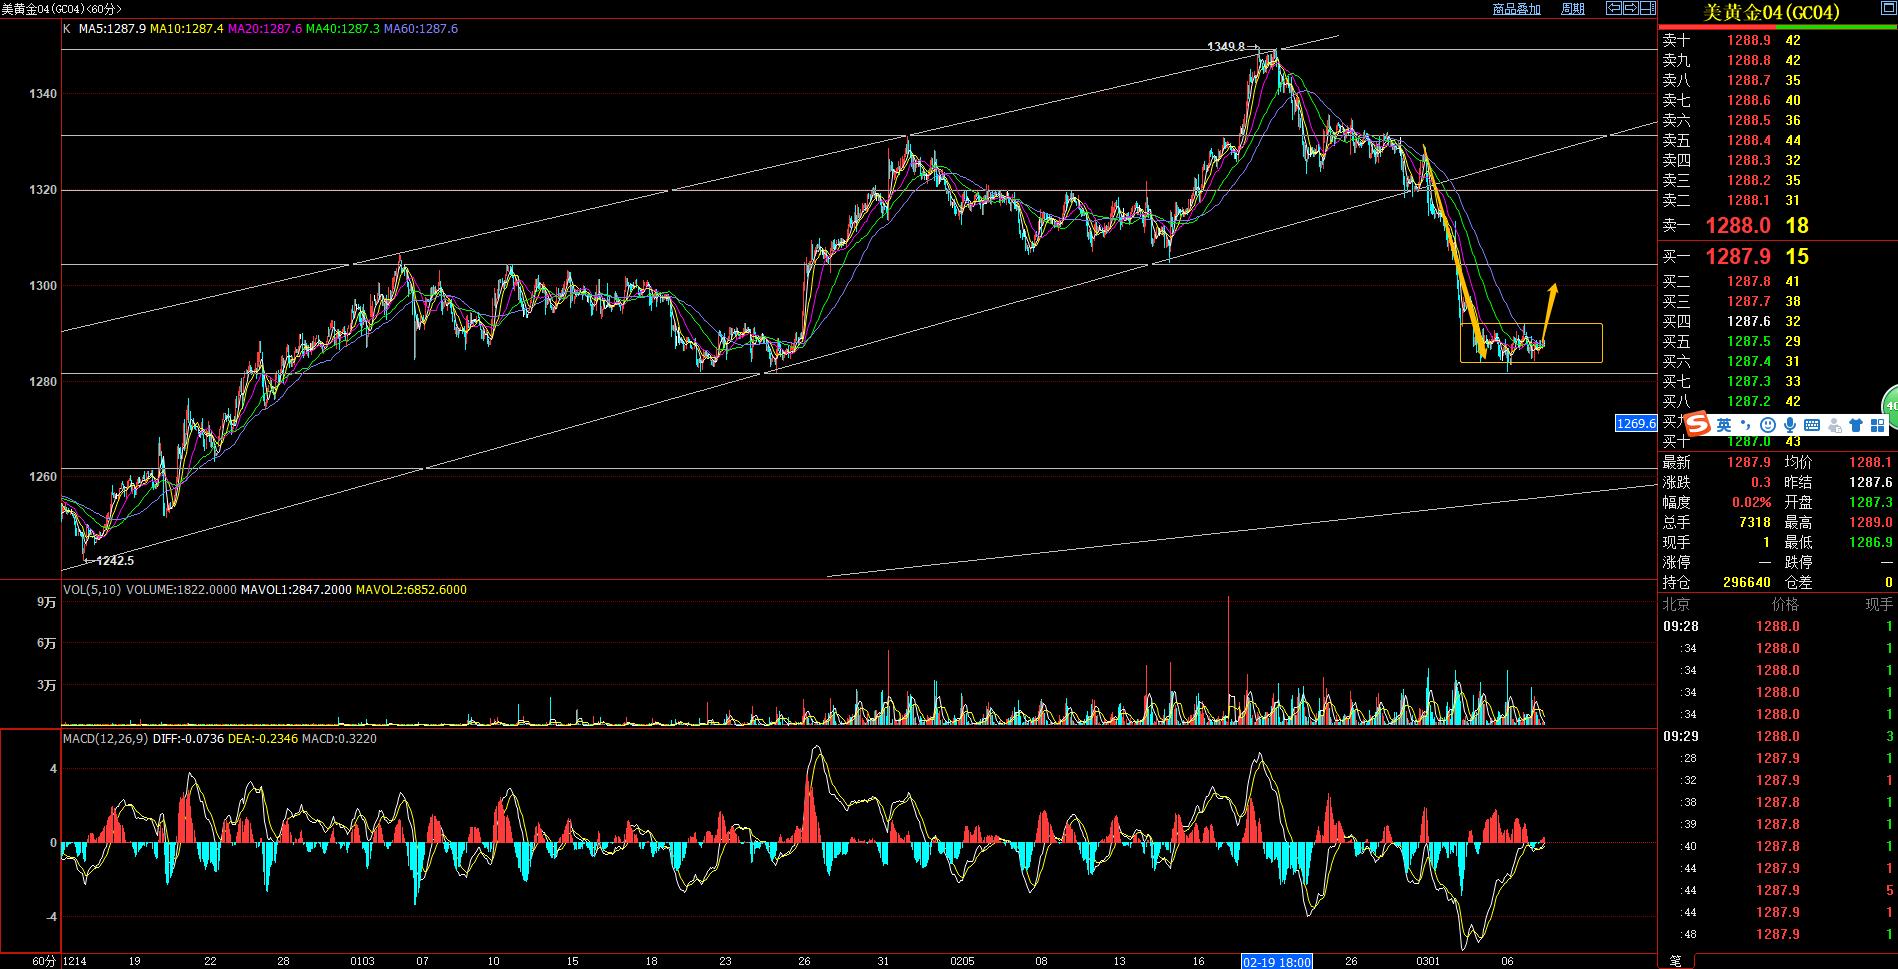Image resolution: width=1898 pixels, height=969 pixels.
Task: Switch the IME 英 language mode
Action: click(x=1724, y=425)
